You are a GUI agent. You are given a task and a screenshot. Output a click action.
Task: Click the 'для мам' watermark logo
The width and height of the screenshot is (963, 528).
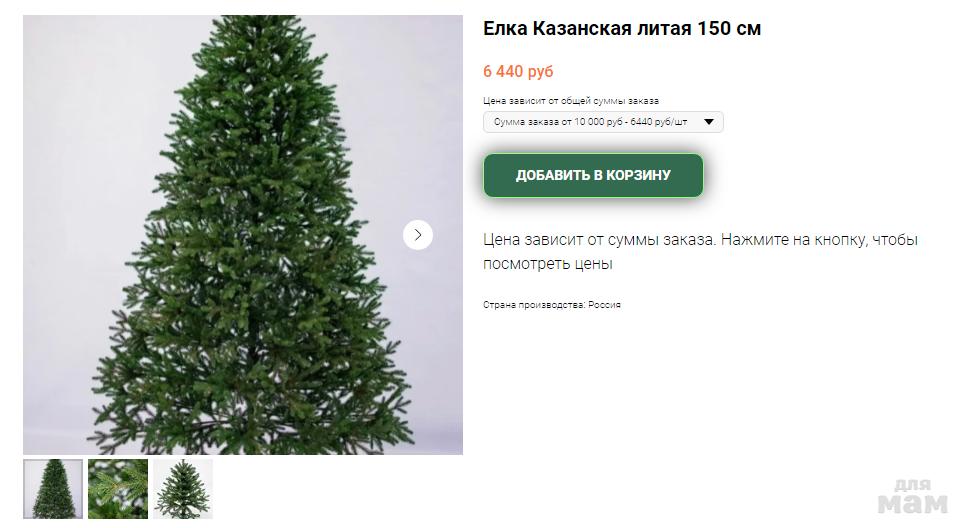(x=912, y=497)
